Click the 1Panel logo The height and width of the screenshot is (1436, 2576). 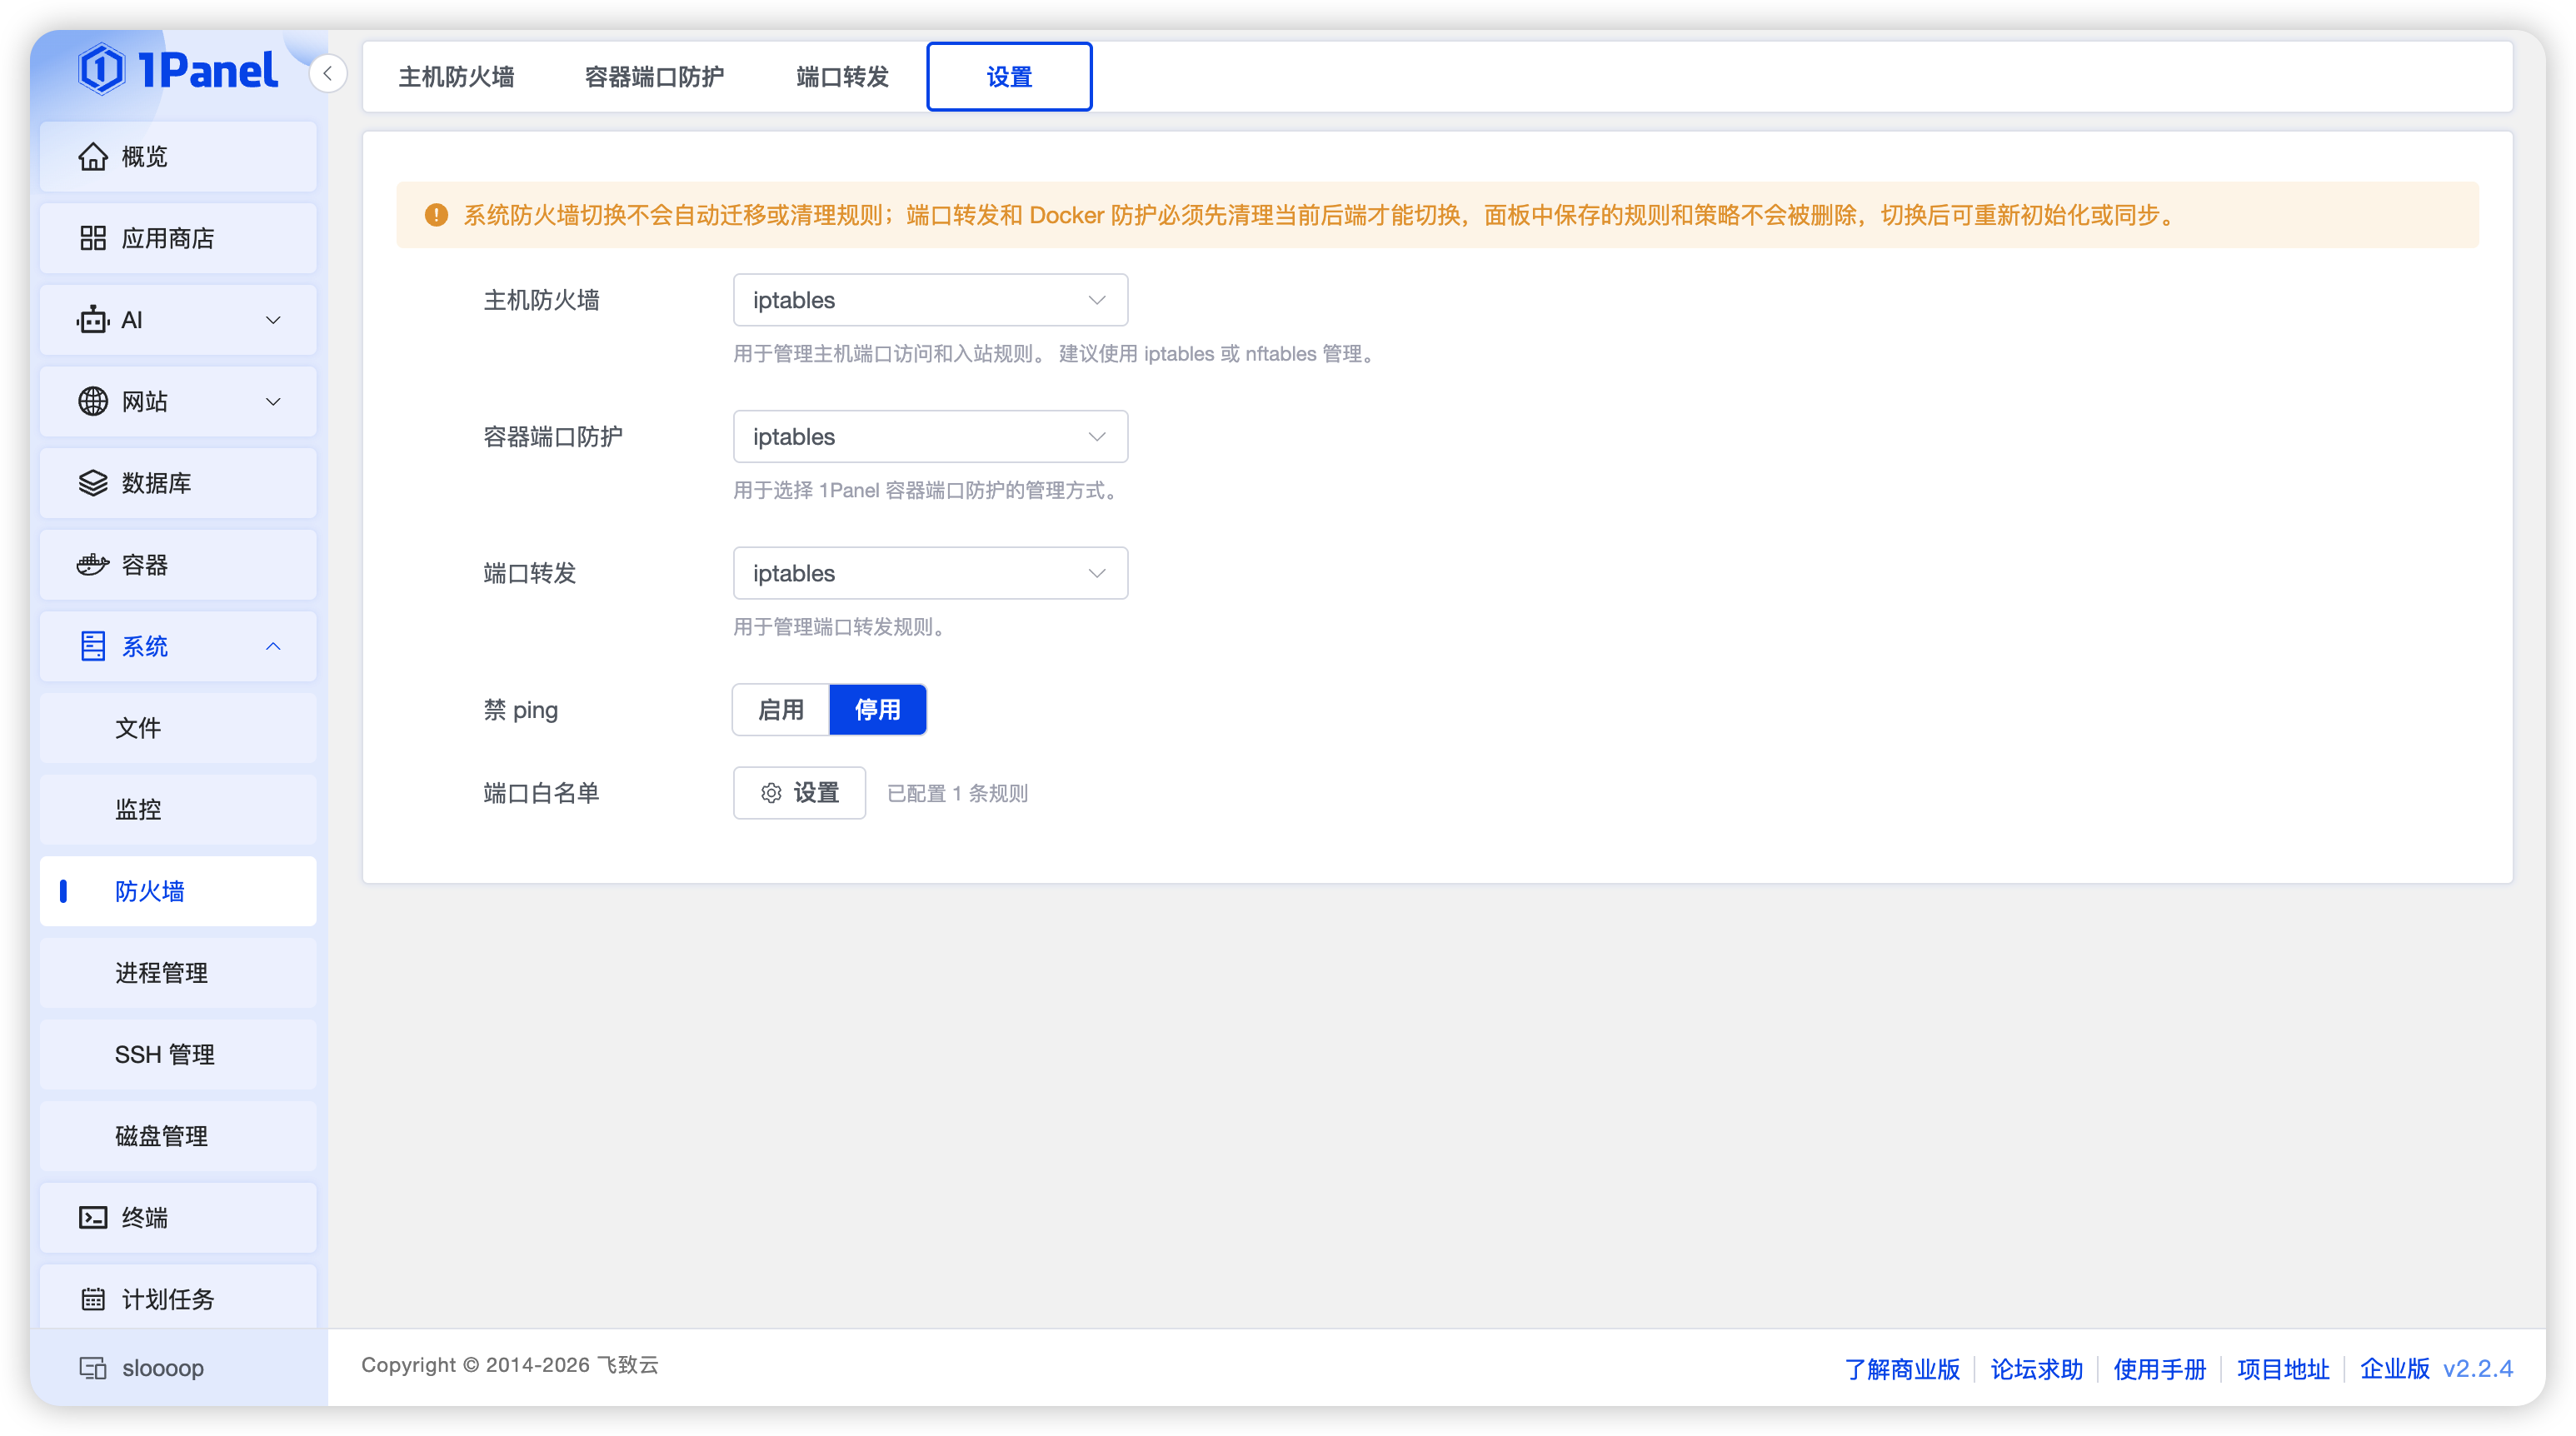(x=178, y=70)
